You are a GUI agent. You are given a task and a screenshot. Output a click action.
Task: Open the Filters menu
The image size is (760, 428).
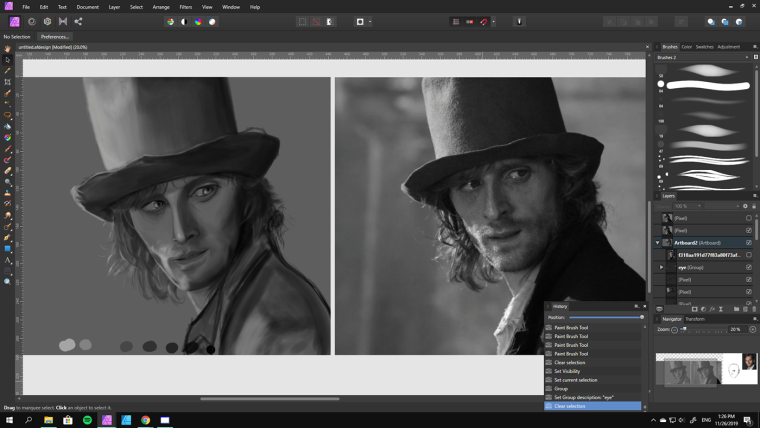(185, 7)
